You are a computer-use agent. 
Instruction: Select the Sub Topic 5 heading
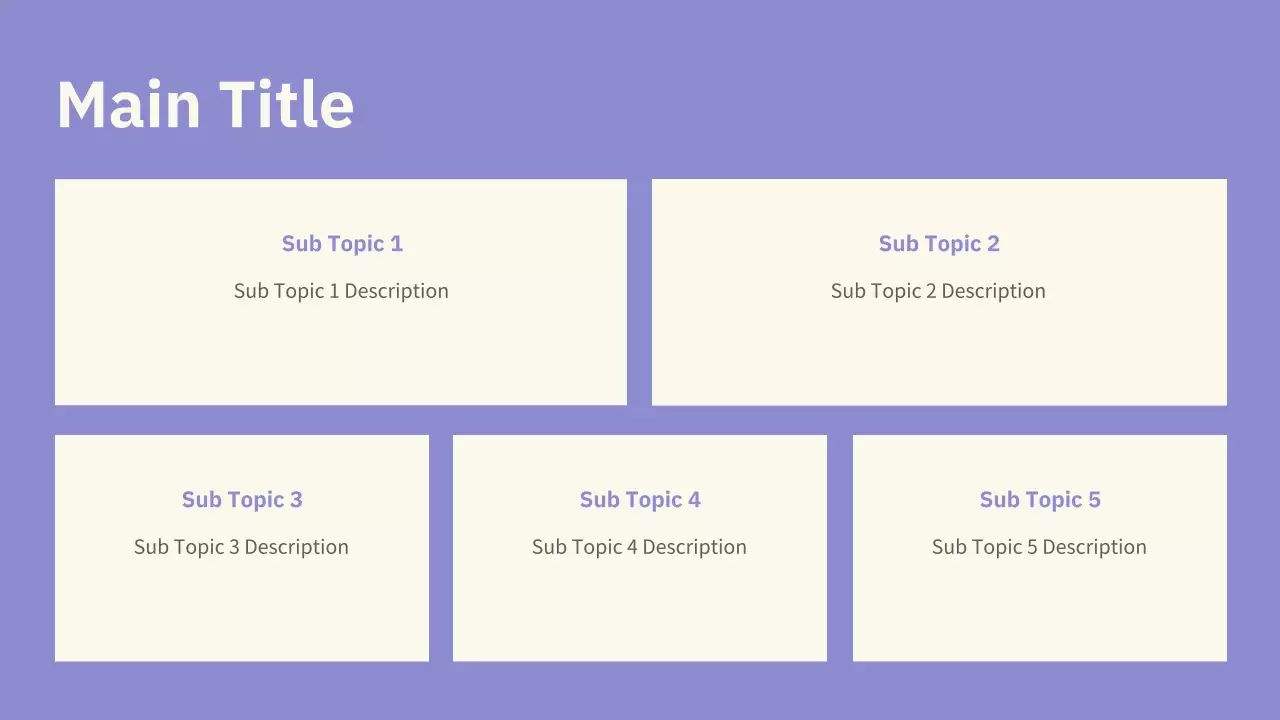pyautogui.click(x=1040, y=500)
